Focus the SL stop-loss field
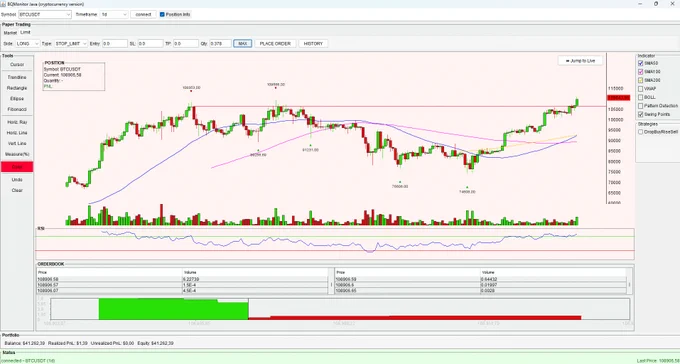The image size is (680, 364). click(x=150, y=44)
